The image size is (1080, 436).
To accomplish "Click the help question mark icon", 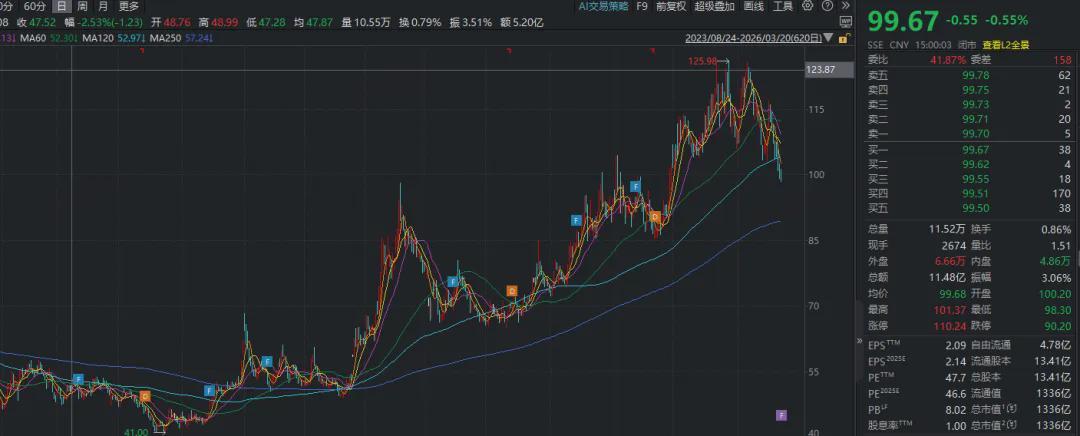I will (x=826, y=6).
